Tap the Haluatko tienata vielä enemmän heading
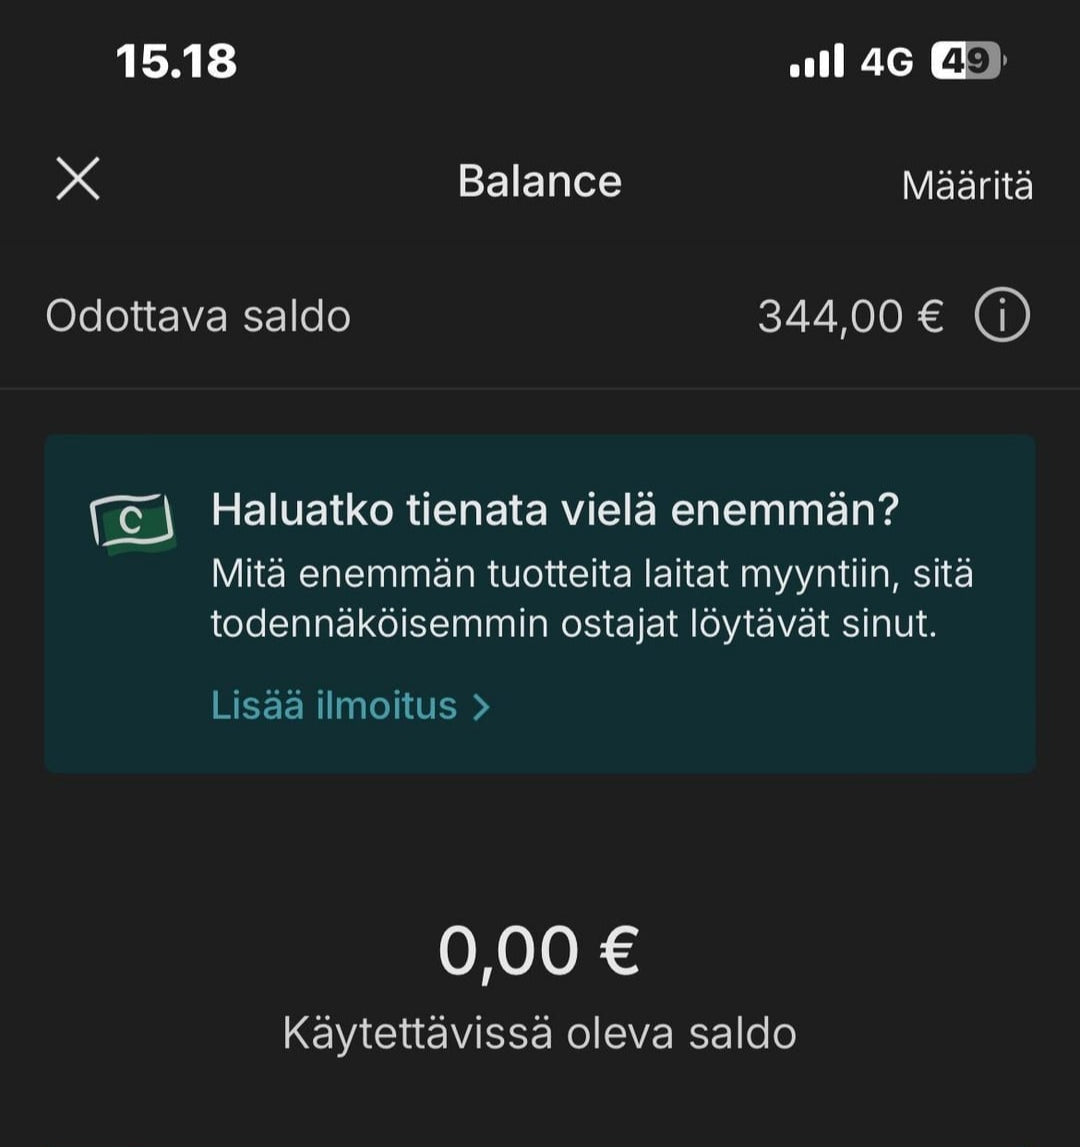The height and width of the screenshot is (1147, 1080). pyautogui.click(x=555, y=511)
